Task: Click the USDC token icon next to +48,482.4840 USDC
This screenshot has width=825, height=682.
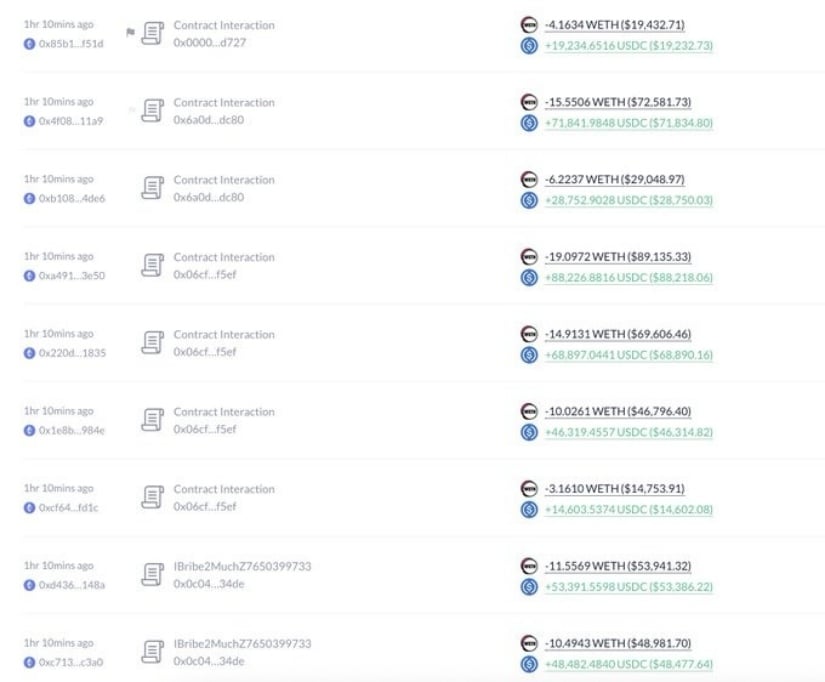Action: 529,664
